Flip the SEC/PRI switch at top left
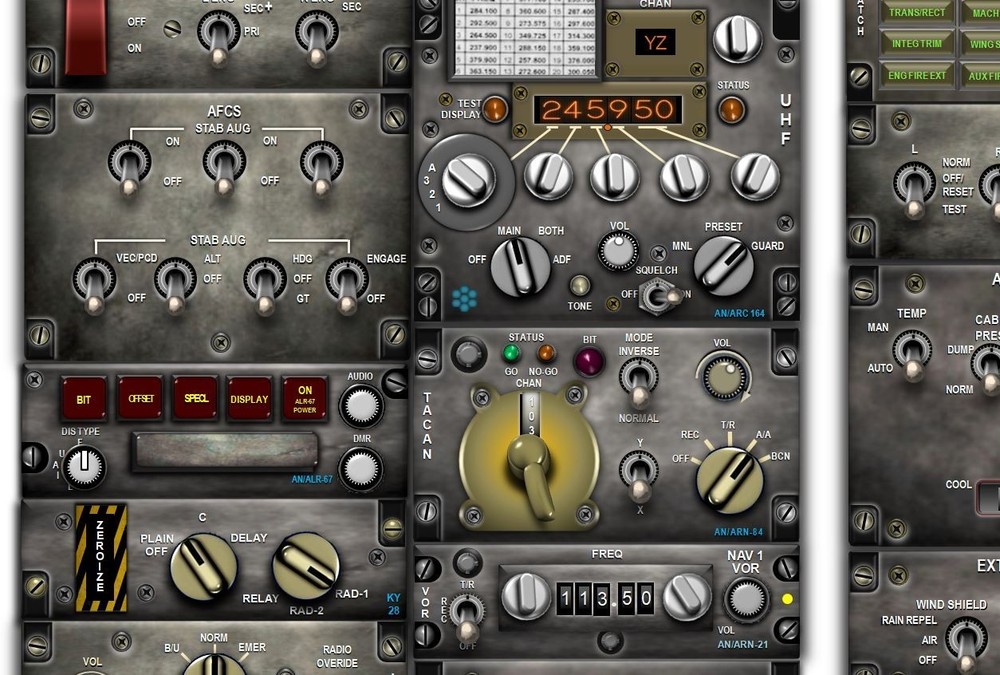The height and width of the screenshot is (675, 1000). point(219,37)
